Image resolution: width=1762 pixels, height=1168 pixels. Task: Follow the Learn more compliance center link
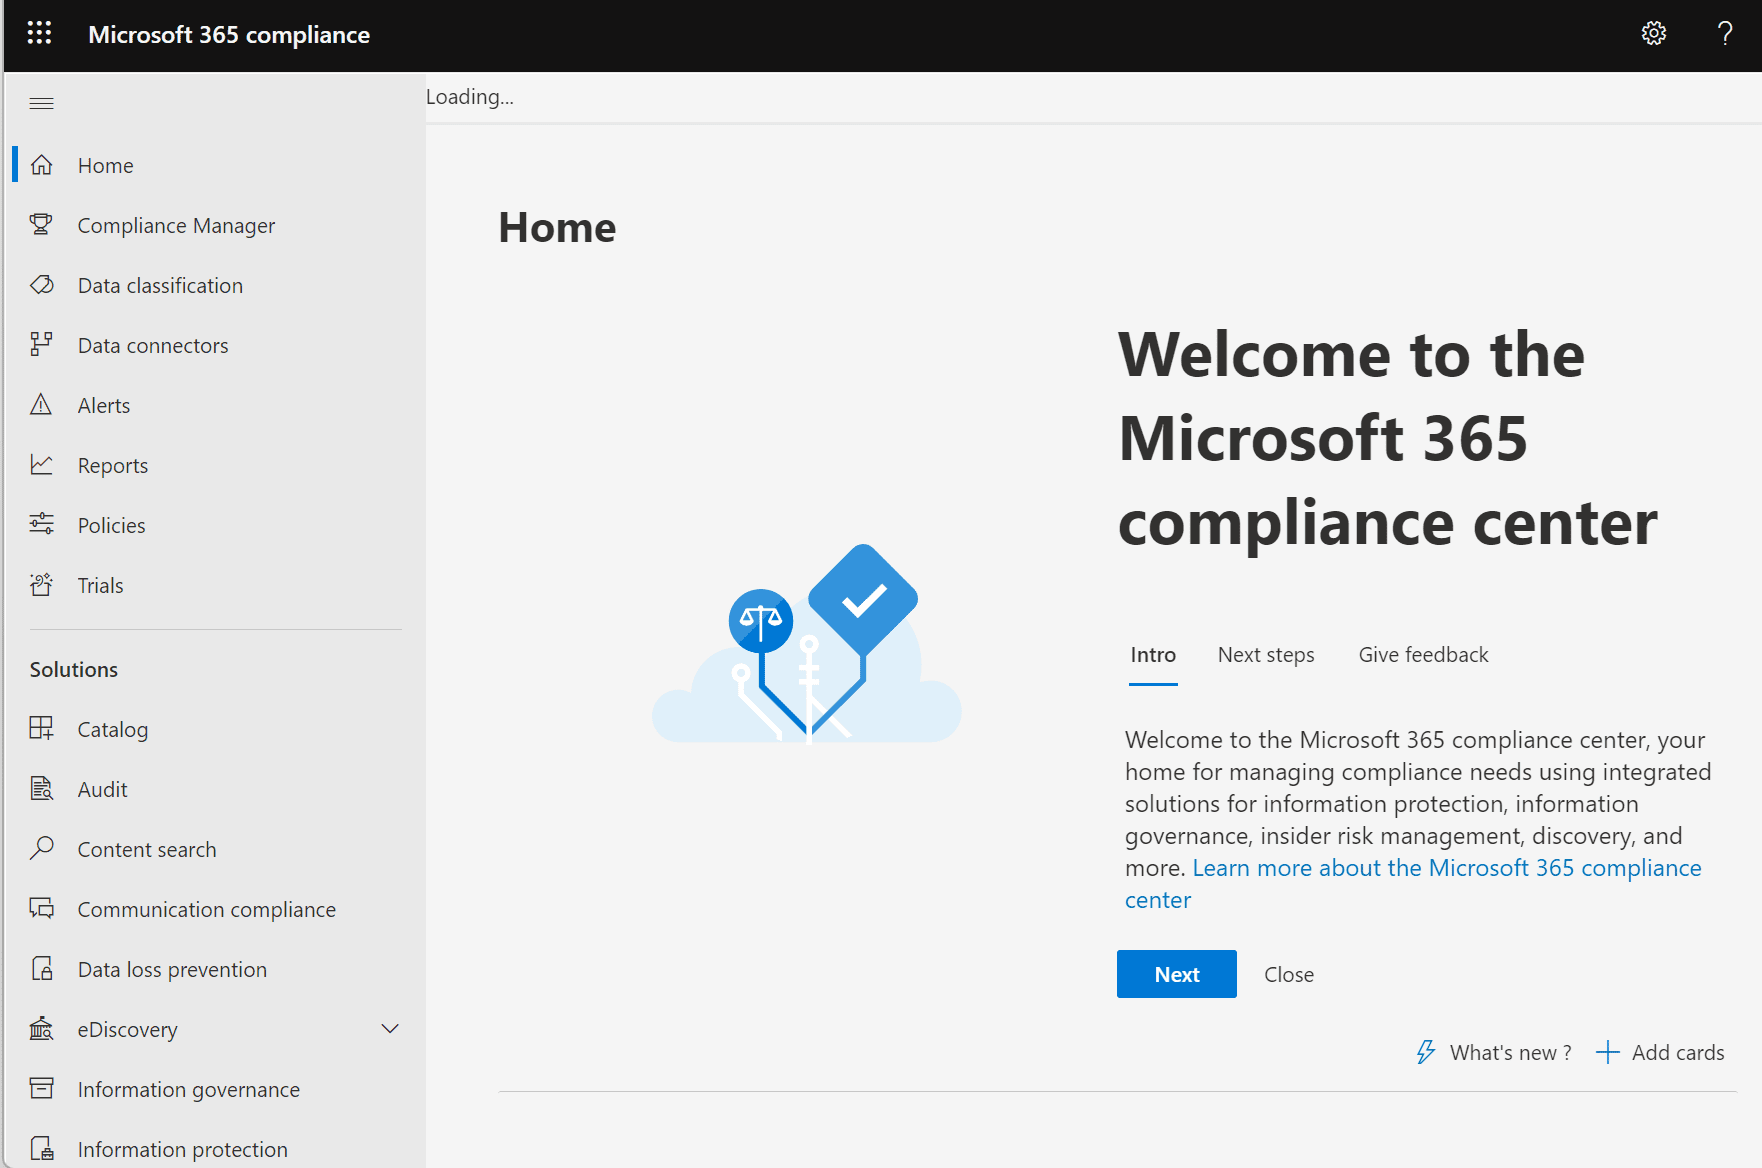point(1446,868)
